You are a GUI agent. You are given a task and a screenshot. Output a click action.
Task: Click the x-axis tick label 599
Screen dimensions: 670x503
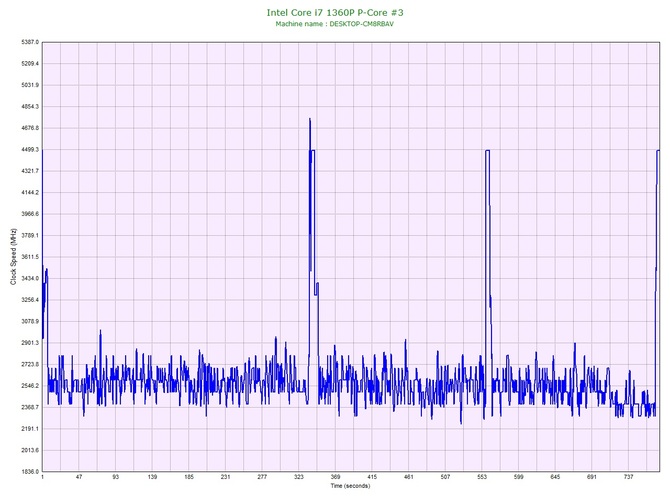point(519,477)
